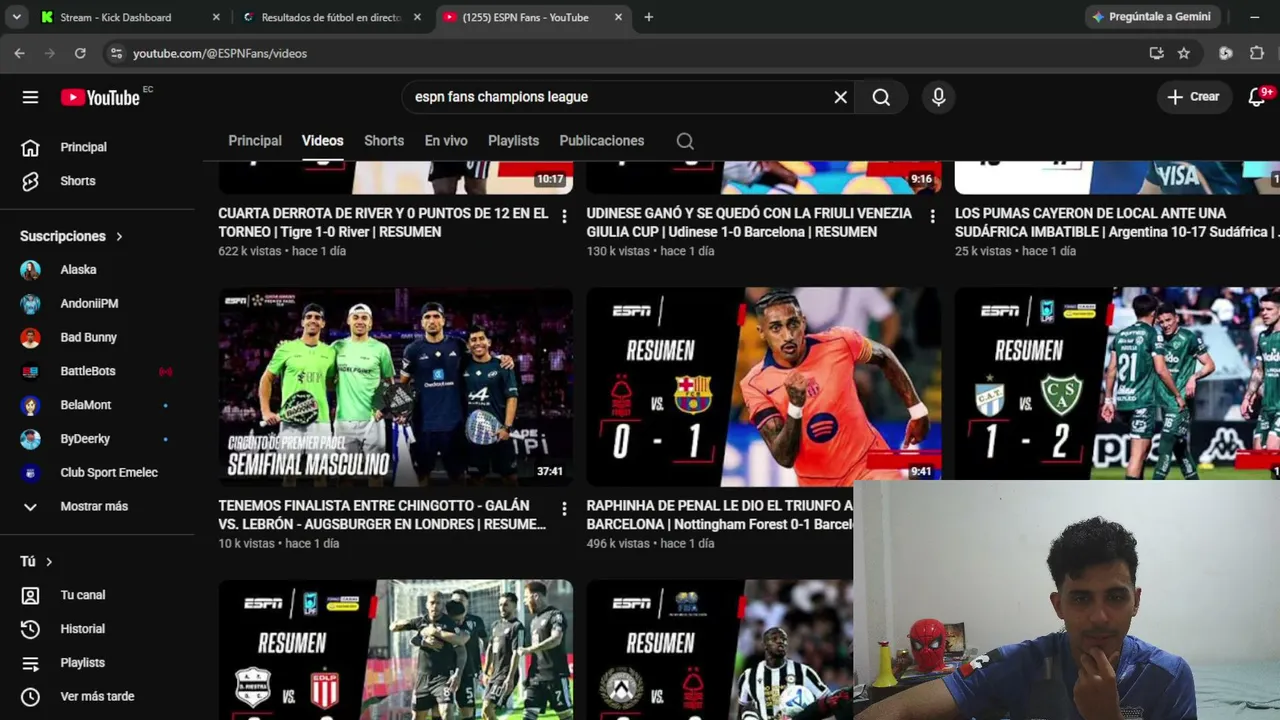Play the 1-2 Resumen thumbnail with green players

[1117, 384]
